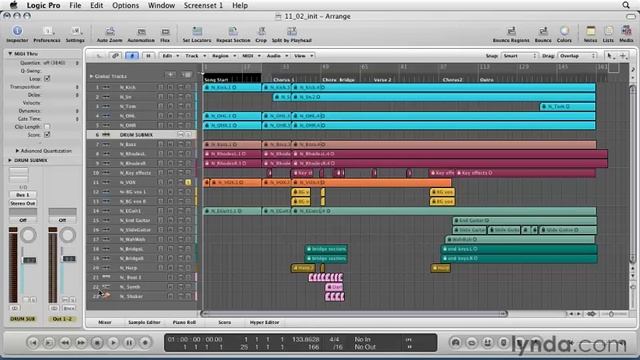Click the DRUM SUB channel volume fader
The height and width of the screenshot is (360, 640).
point(29,260)
